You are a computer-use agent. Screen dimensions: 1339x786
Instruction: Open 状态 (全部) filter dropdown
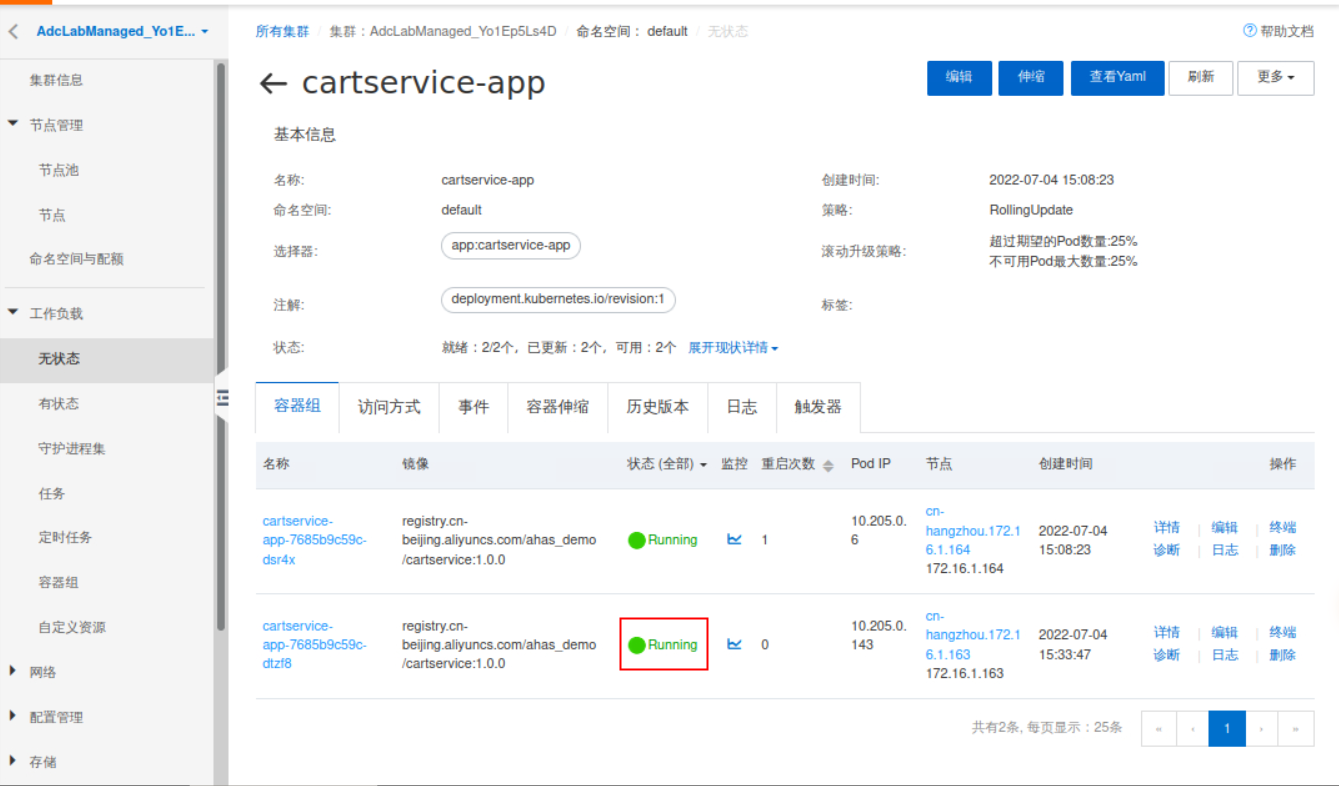[667, 464]
